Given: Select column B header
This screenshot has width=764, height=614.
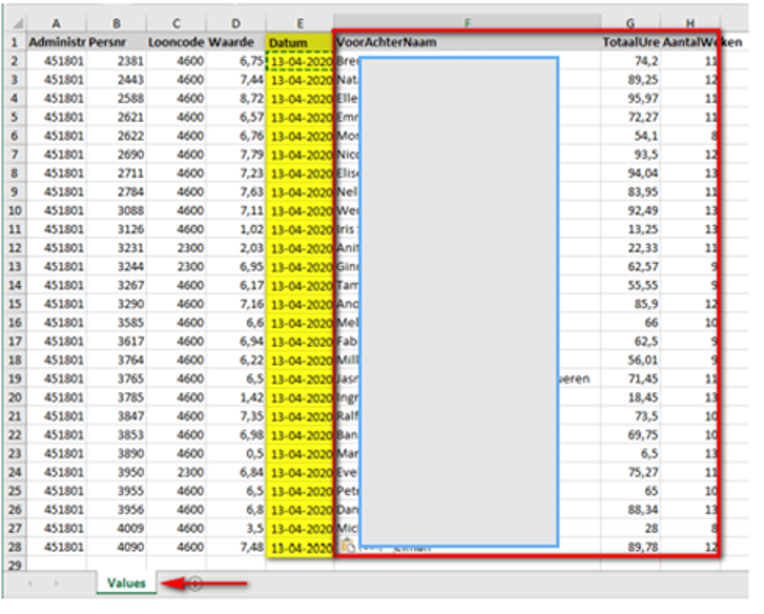Looking at the screenshot, I should 117,23.
